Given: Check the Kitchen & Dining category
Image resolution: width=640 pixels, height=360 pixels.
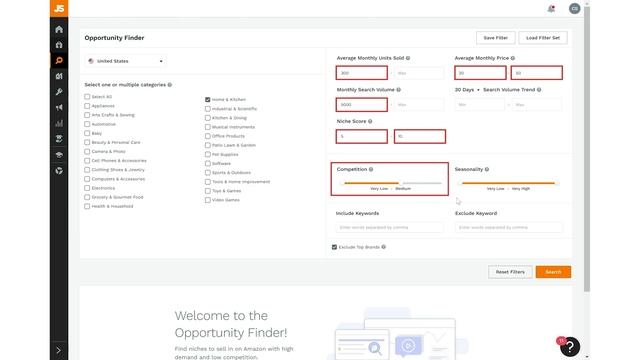Looking at the screenshot, I should click(x=208, y=118).
